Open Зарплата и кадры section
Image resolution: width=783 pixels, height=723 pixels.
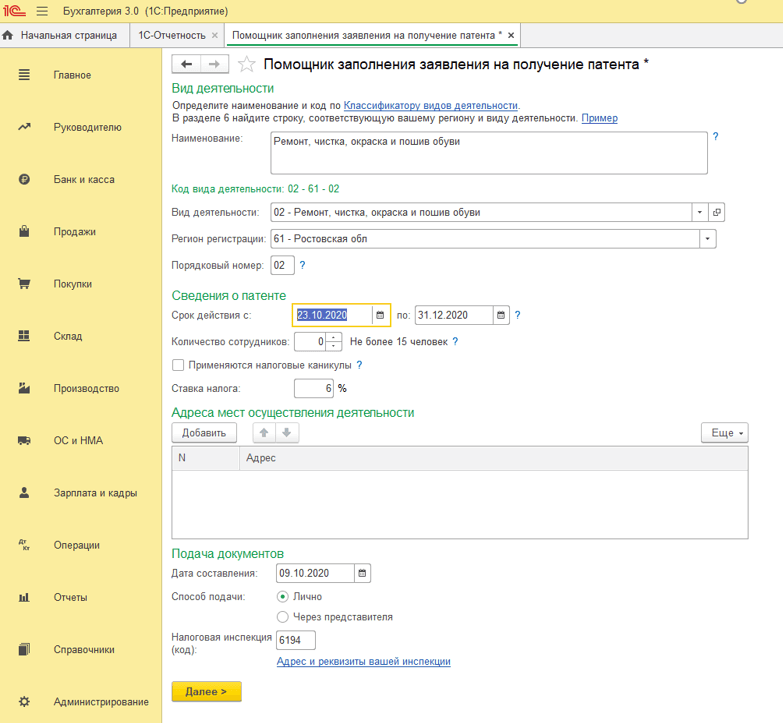pyautogui.click(x=95, y=493)
